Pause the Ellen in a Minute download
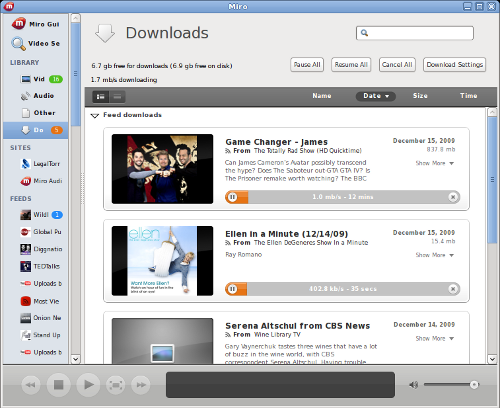This screenshot has height=408, width=500. 232,289
